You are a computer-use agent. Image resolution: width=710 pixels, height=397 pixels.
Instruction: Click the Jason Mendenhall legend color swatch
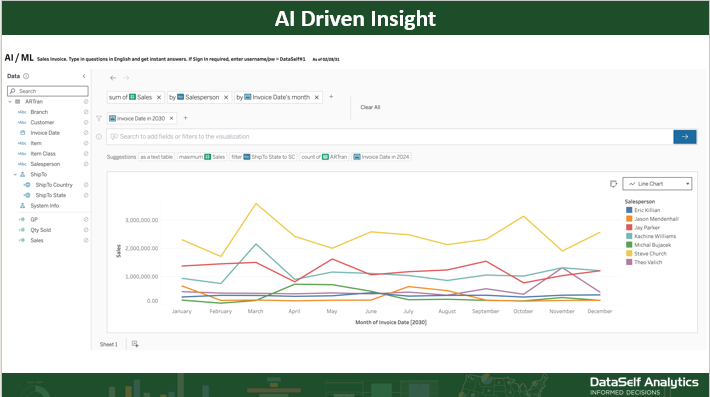629,219
